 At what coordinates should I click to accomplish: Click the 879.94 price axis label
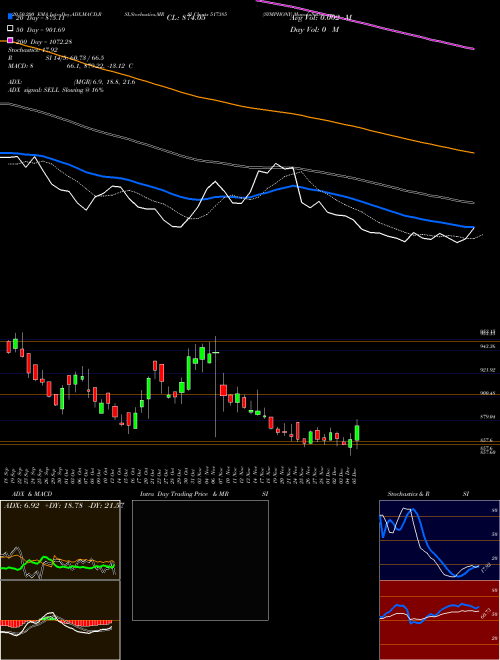click(x=488, y=417)
